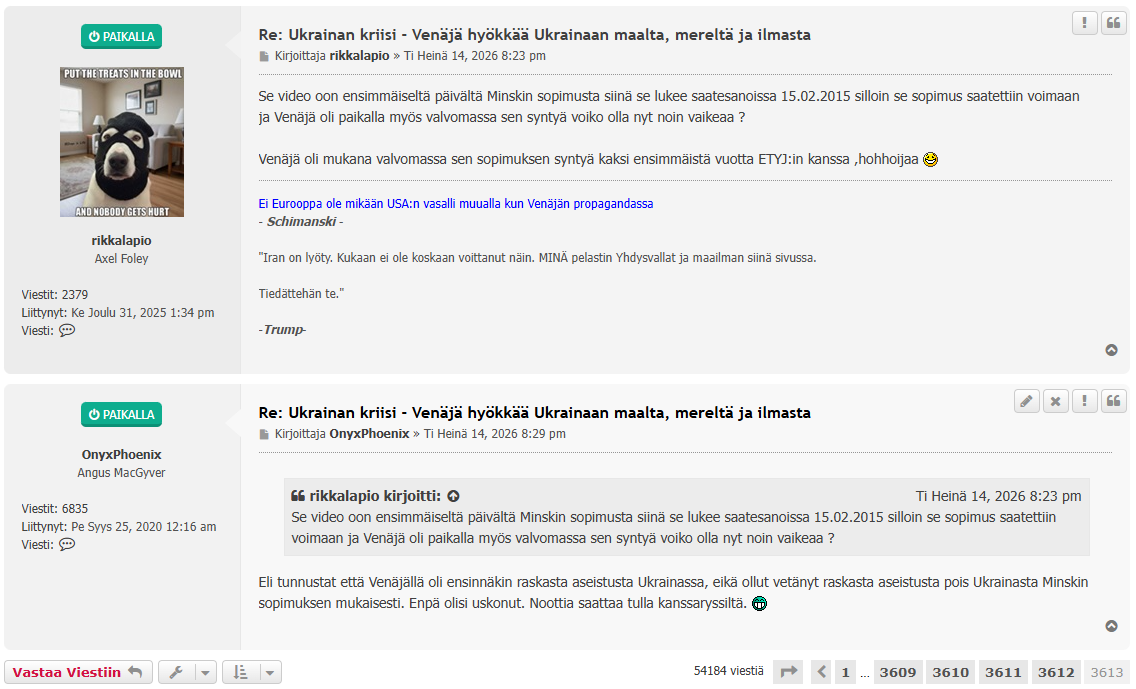Open rikkalapio's contact speech bubble icon
Viewport: 1136px width, 689px height.
pyautogui.click(x=67, y=330)
